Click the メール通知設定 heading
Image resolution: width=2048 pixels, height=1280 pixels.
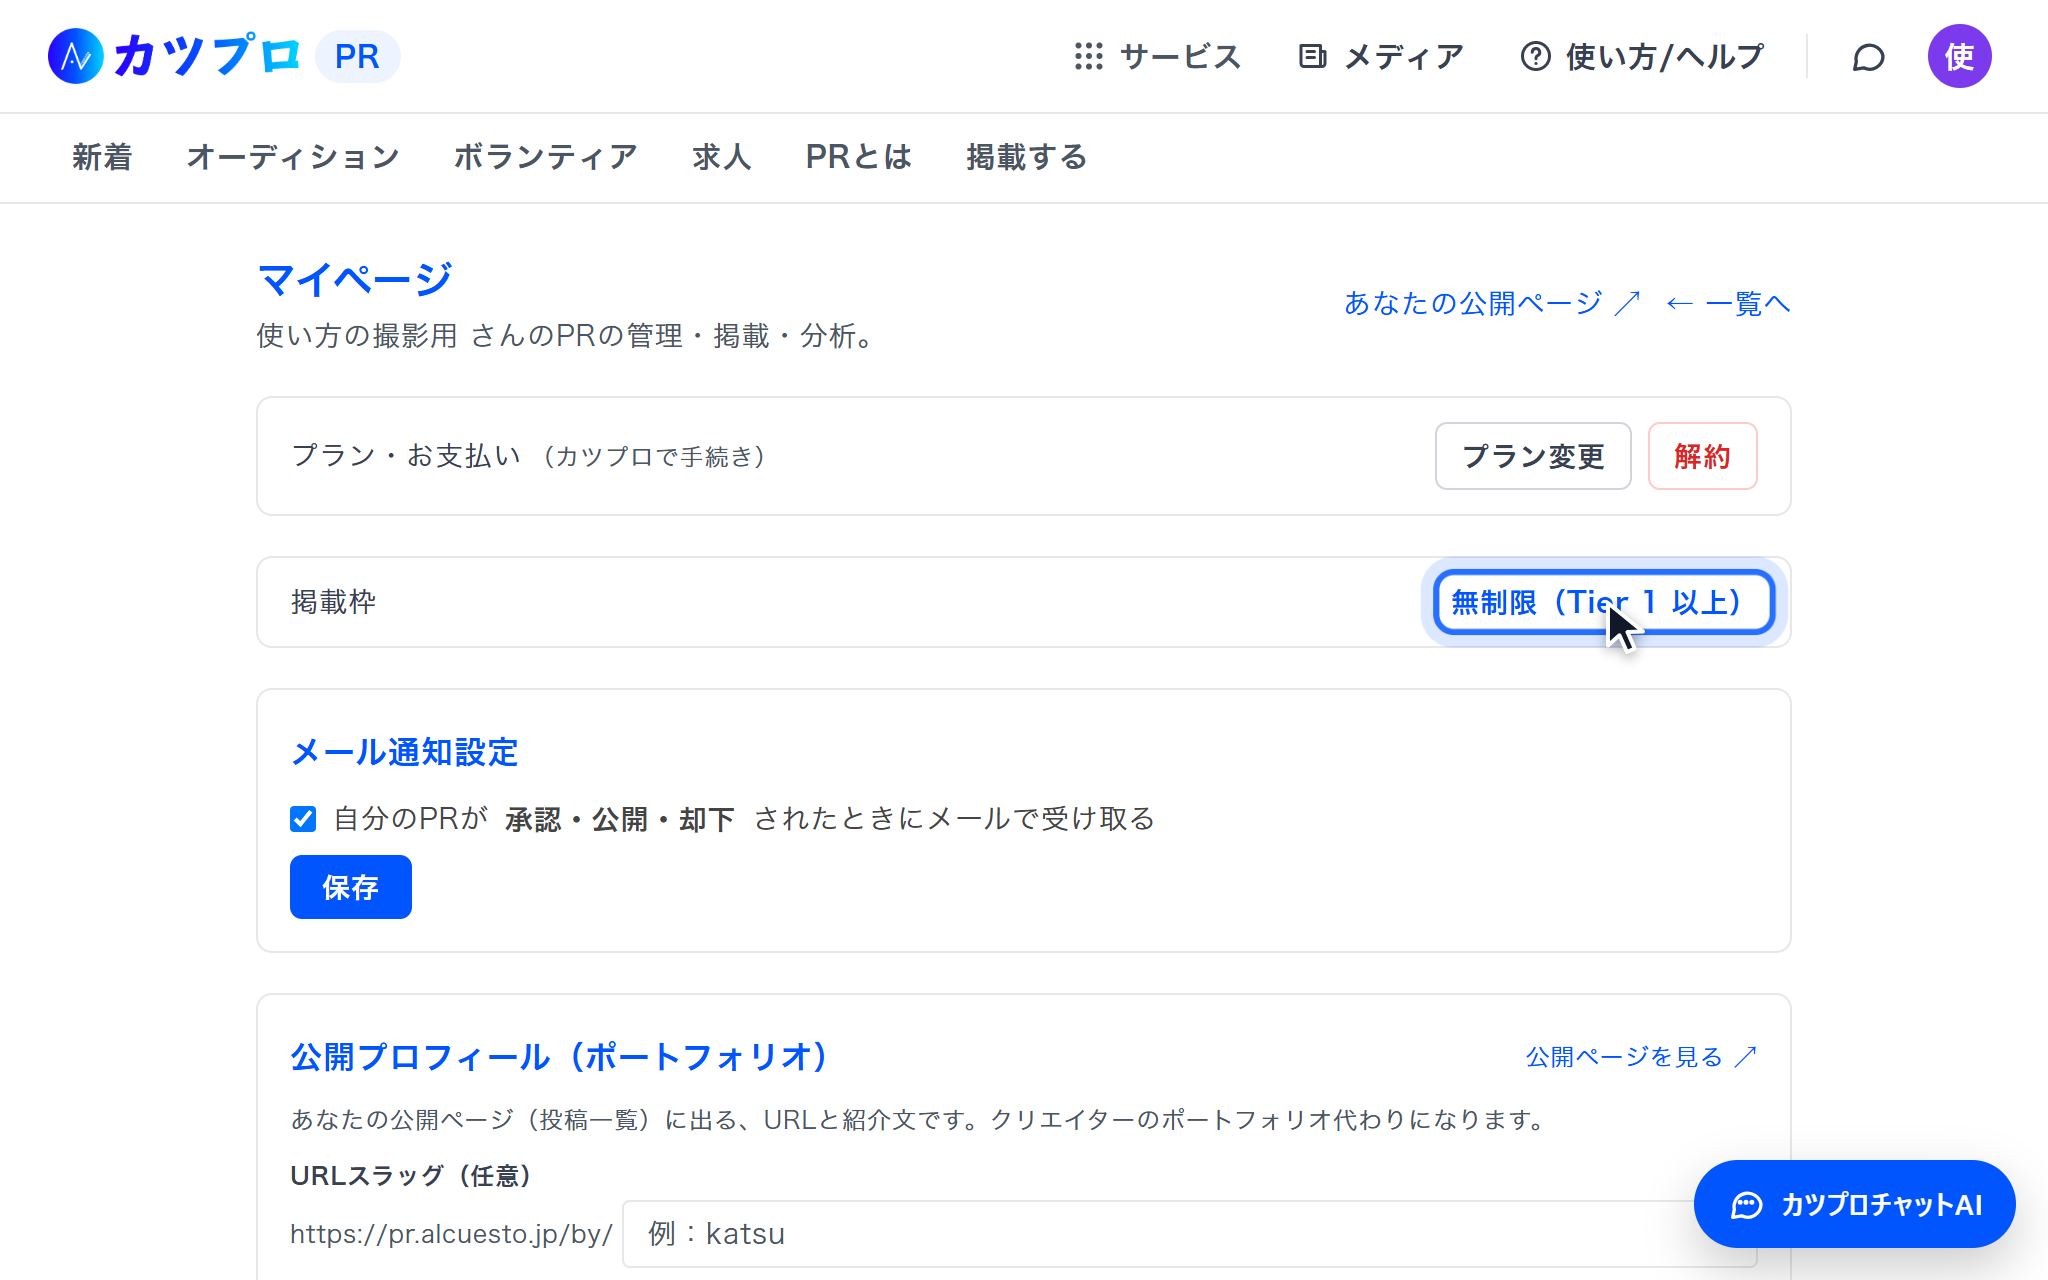(404, 752)
